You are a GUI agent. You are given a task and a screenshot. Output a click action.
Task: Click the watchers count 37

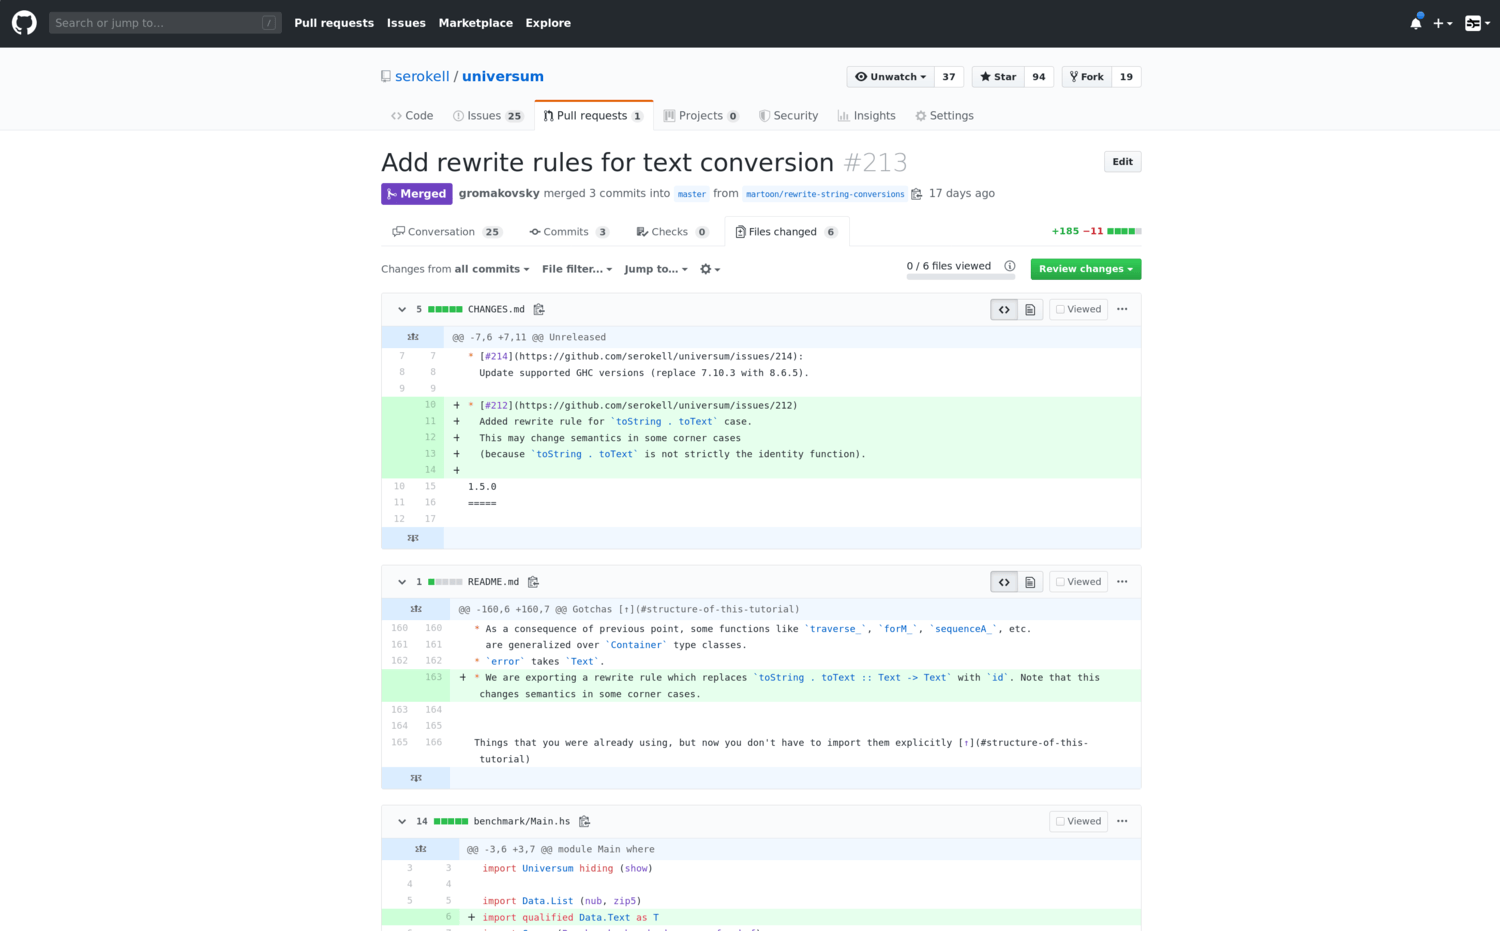pyautogui.click(x=949, y=77)
